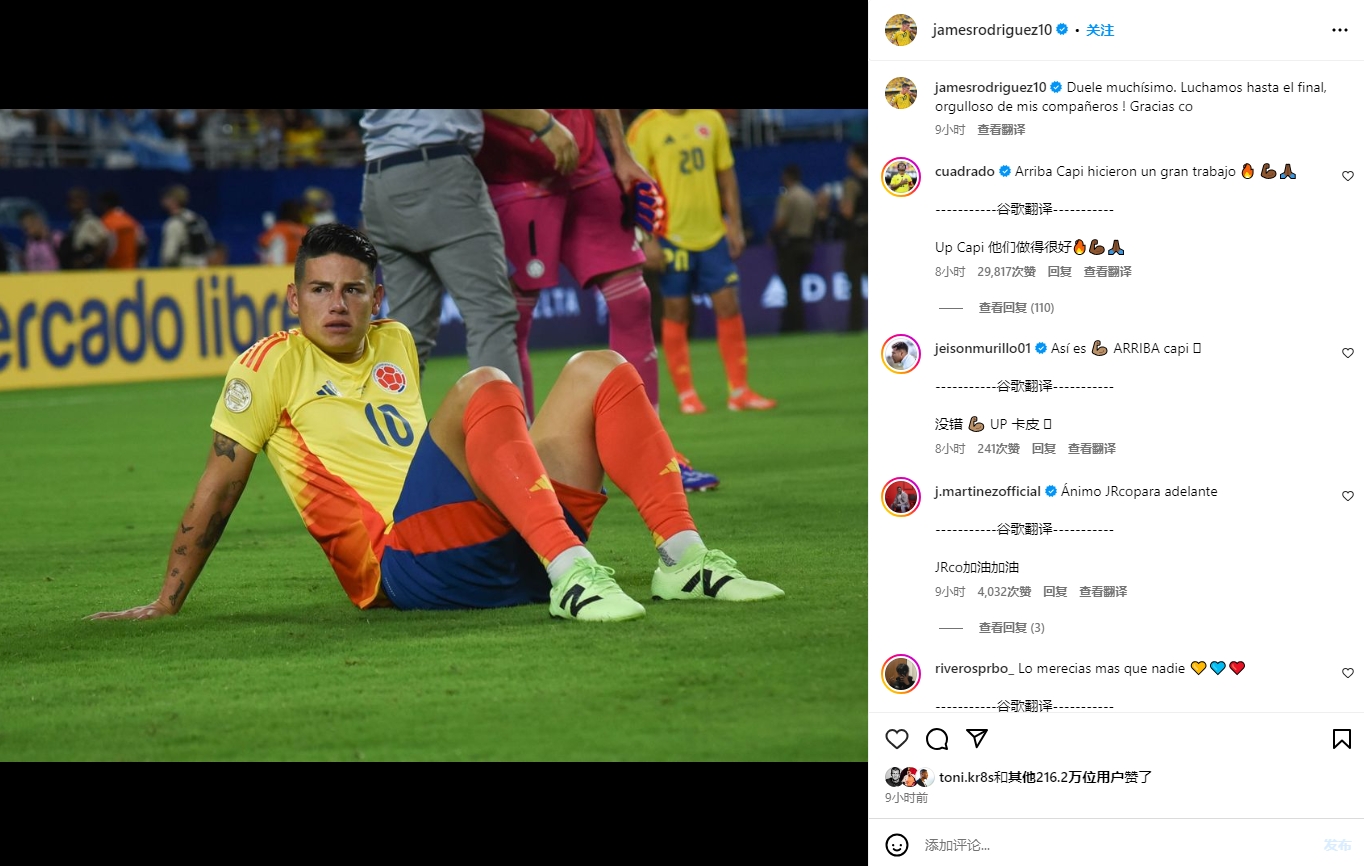Image resolution: width=1364 pixels, height=866 pixels.
Task: View likes list via toni.kr8s link
Action: 965,777
